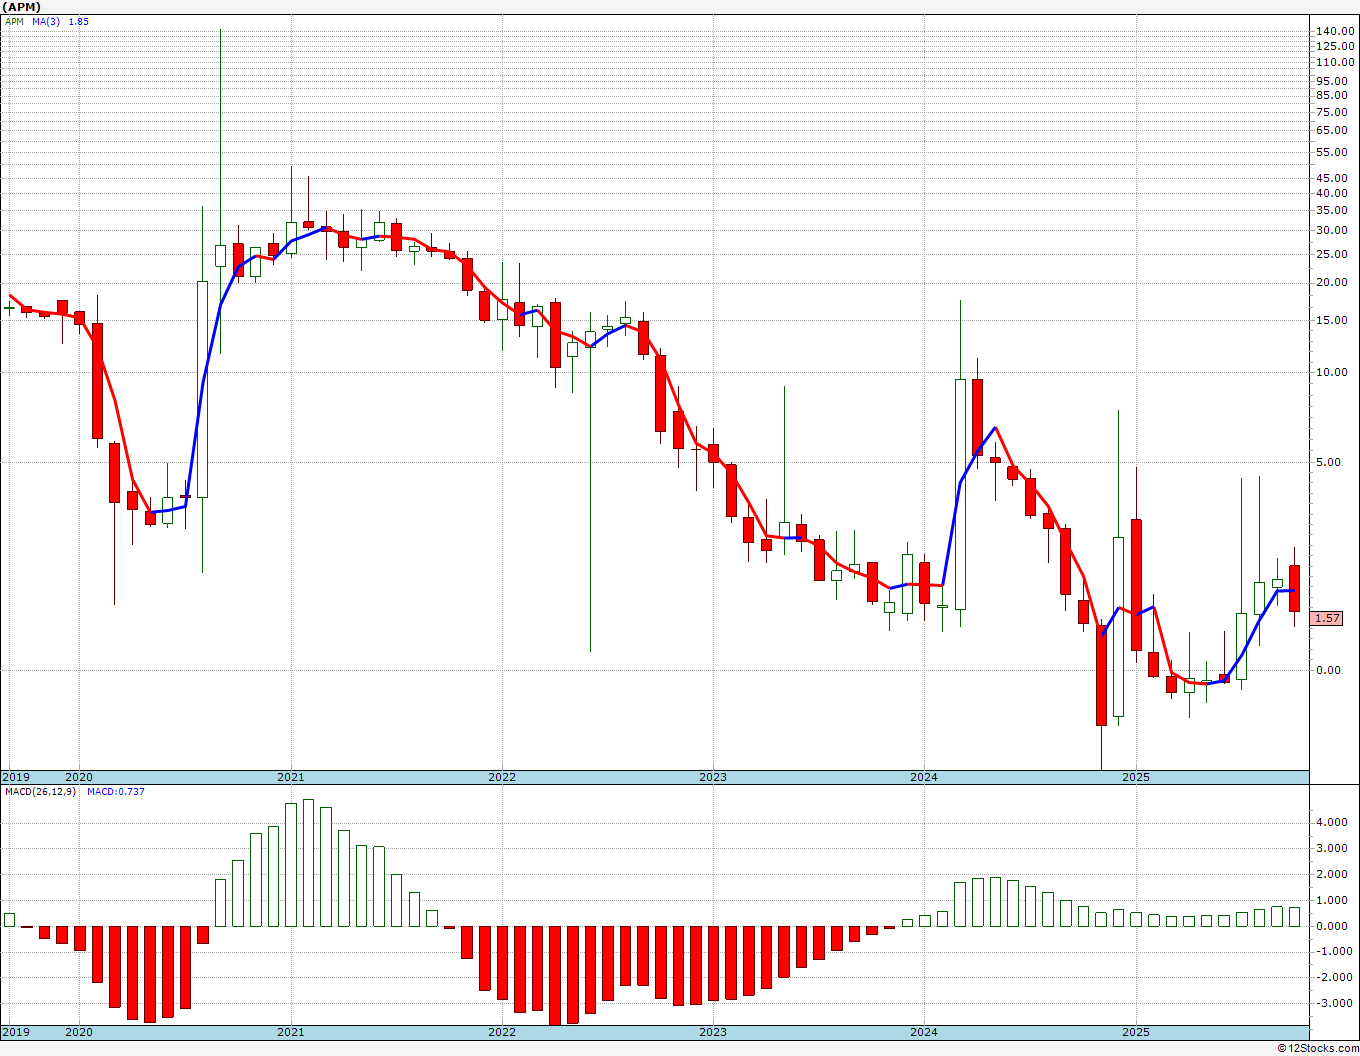This screenshot has width=1360, height=1056.
Task: Click 2019 on the price chart time axis
Action: coord(16,777)
